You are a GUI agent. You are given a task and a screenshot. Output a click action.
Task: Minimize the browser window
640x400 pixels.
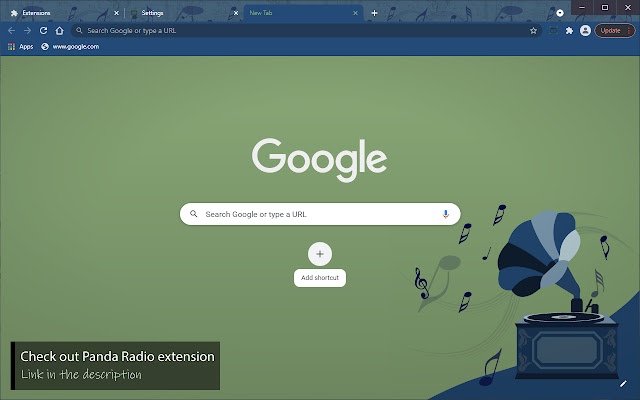pyautogui.click(x=582, y=7)
